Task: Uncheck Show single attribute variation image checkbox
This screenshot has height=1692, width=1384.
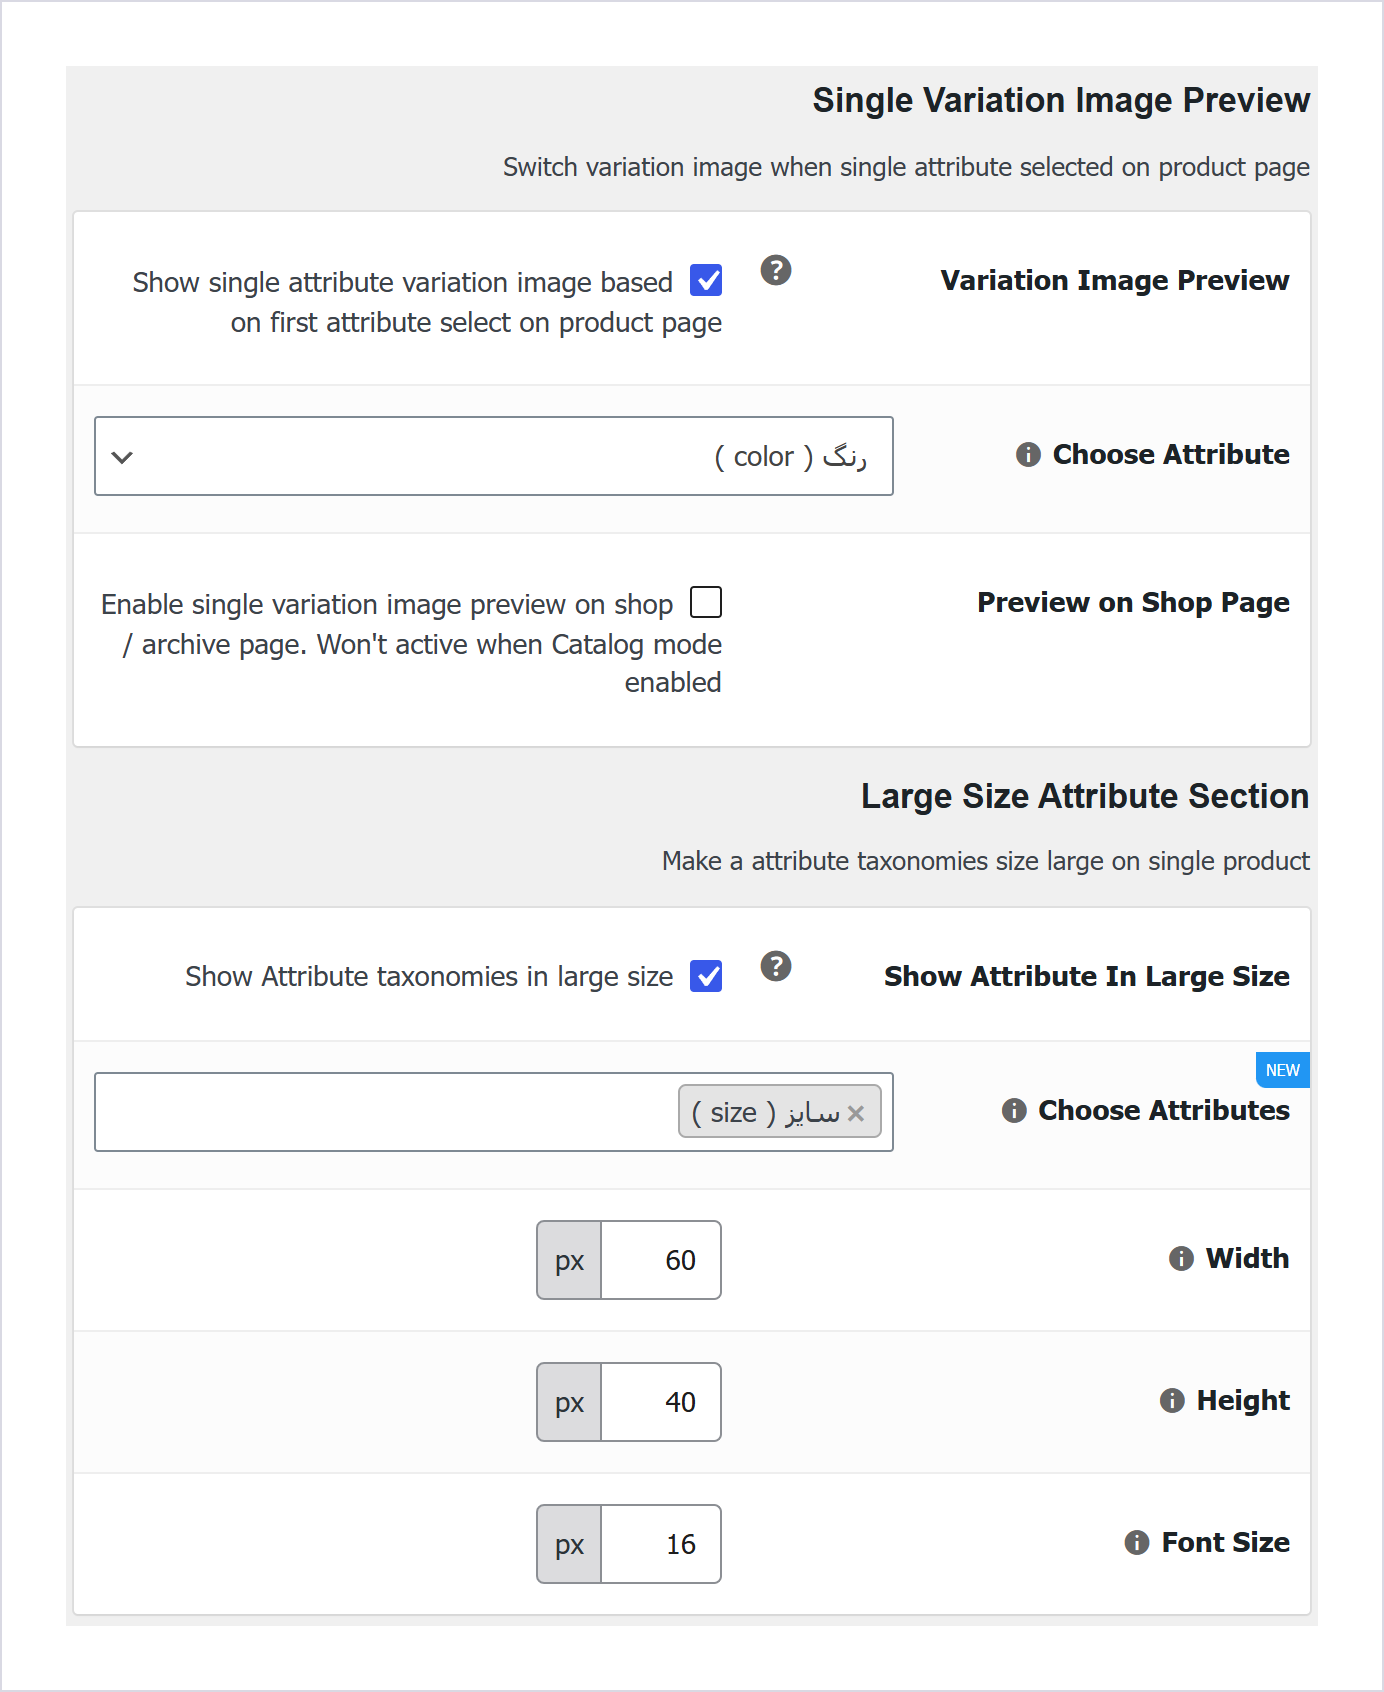Action: click(706, 281)
